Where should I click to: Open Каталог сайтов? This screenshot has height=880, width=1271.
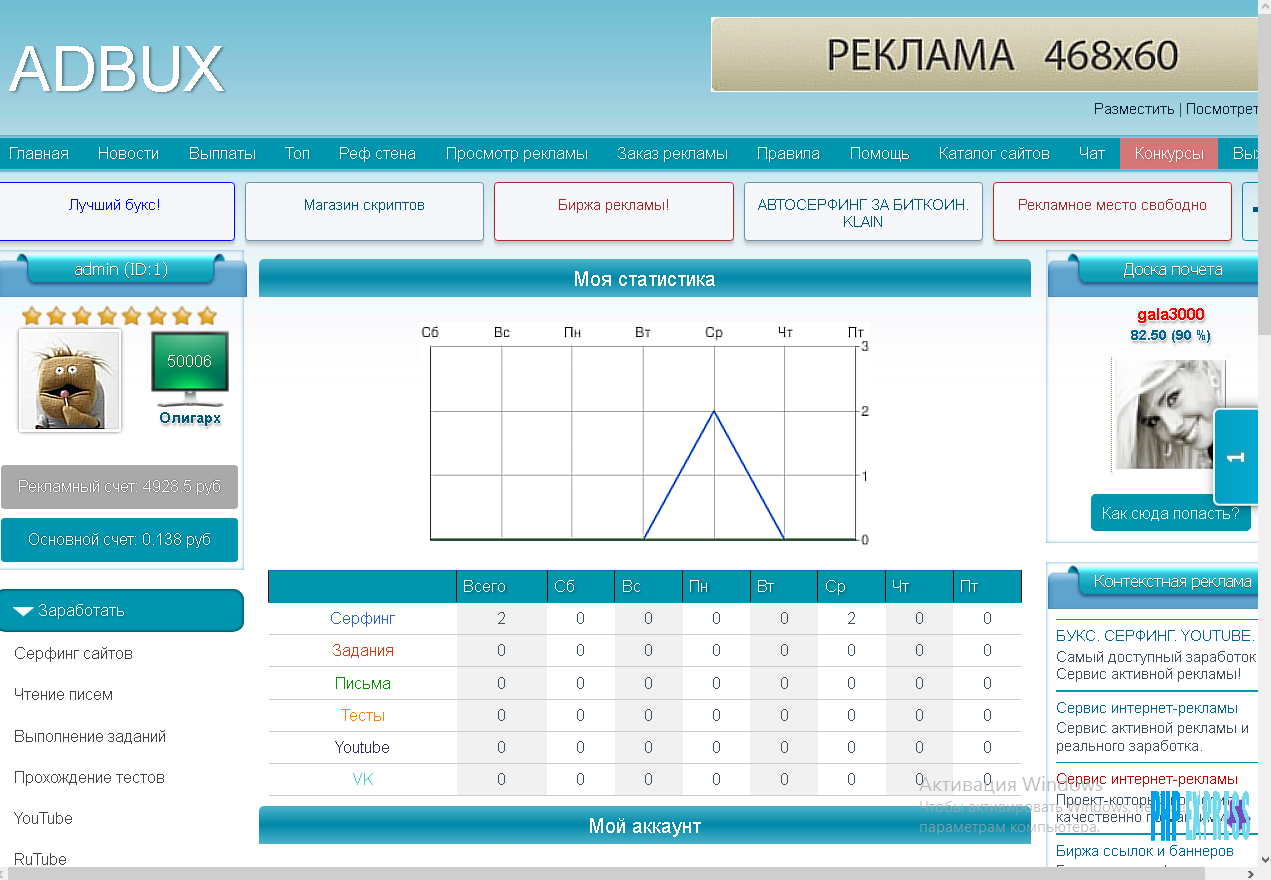pos(994,153)
